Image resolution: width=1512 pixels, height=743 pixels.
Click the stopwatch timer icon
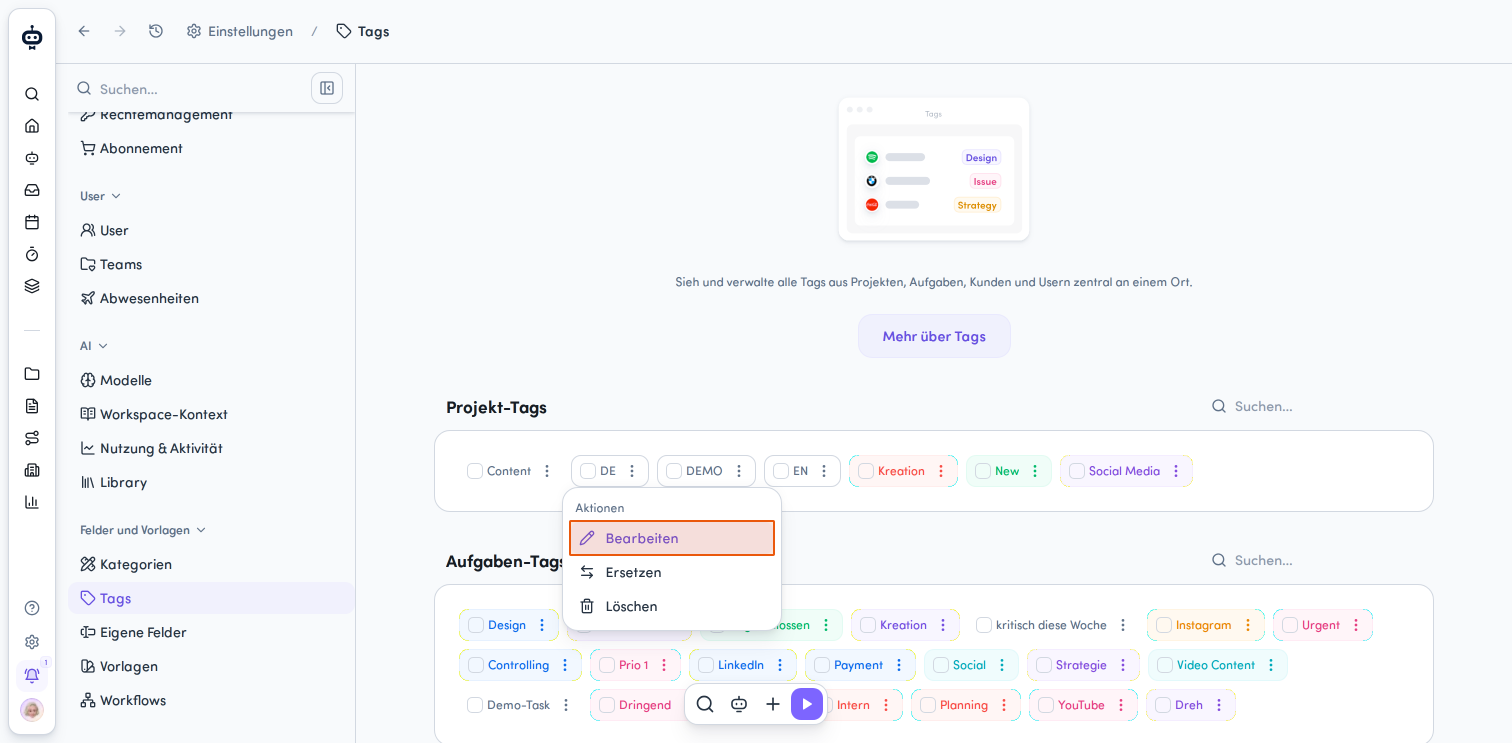[x=32, y=254]
